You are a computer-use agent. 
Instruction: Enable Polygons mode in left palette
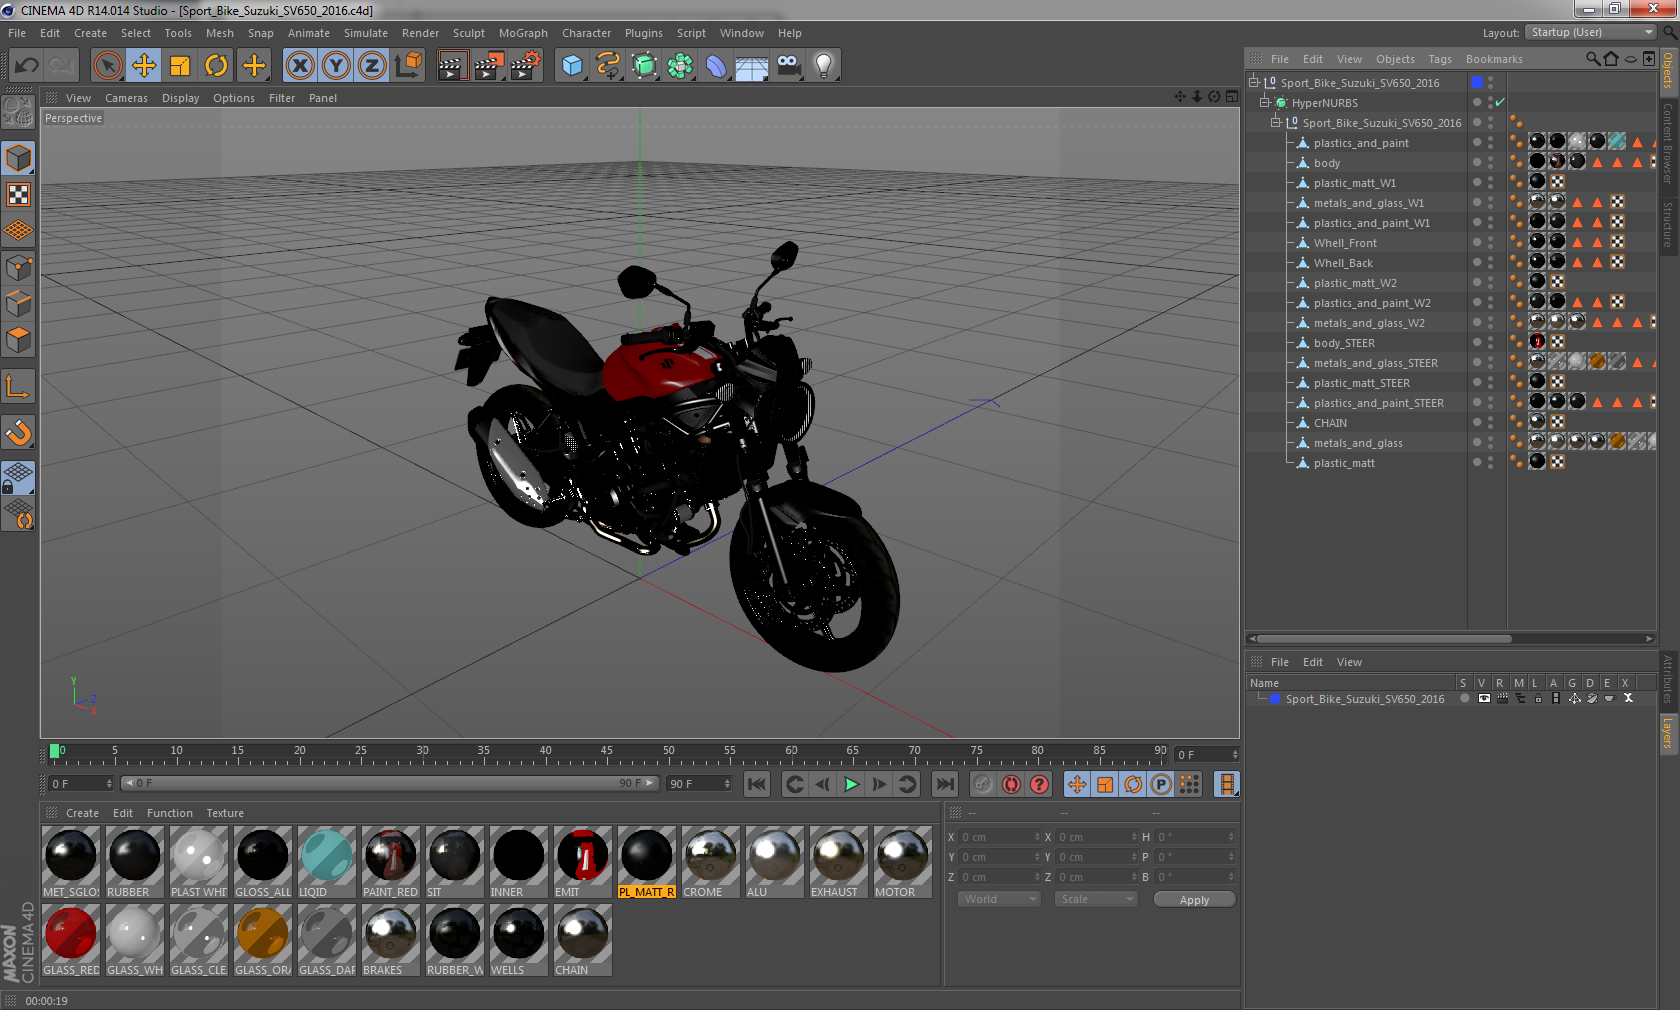[x=18, y=340]
